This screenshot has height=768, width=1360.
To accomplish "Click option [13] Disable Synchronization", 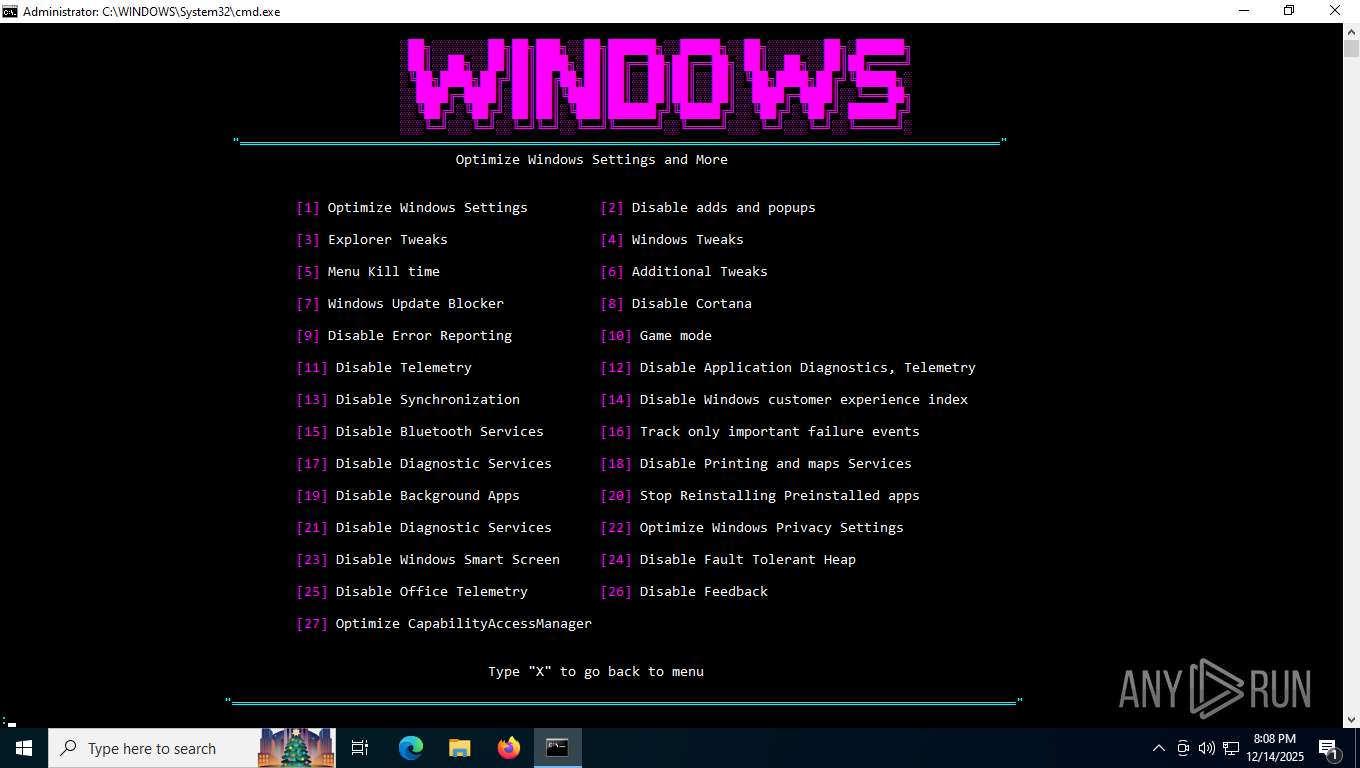I will click(x=408, y=400).
